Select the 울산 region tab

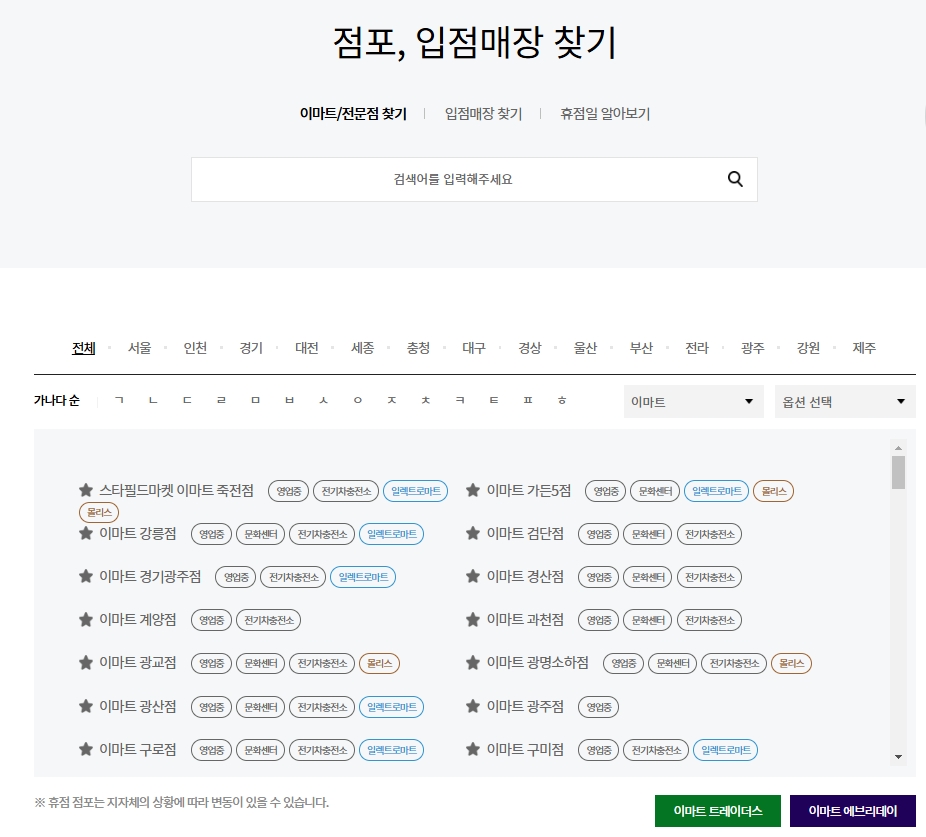(x=585, y=348)
